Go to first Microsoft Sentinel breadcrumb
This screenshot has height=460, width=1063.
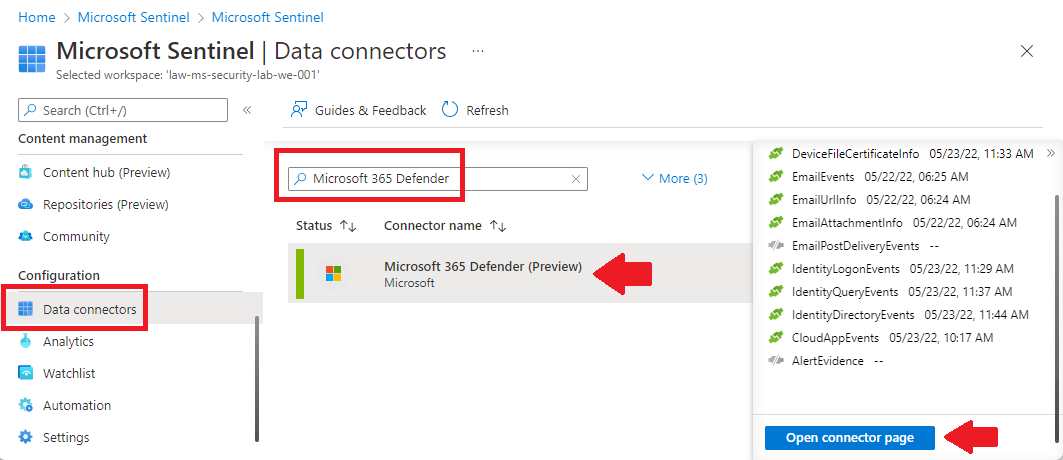pyautogui.click(x=132, y=17)
